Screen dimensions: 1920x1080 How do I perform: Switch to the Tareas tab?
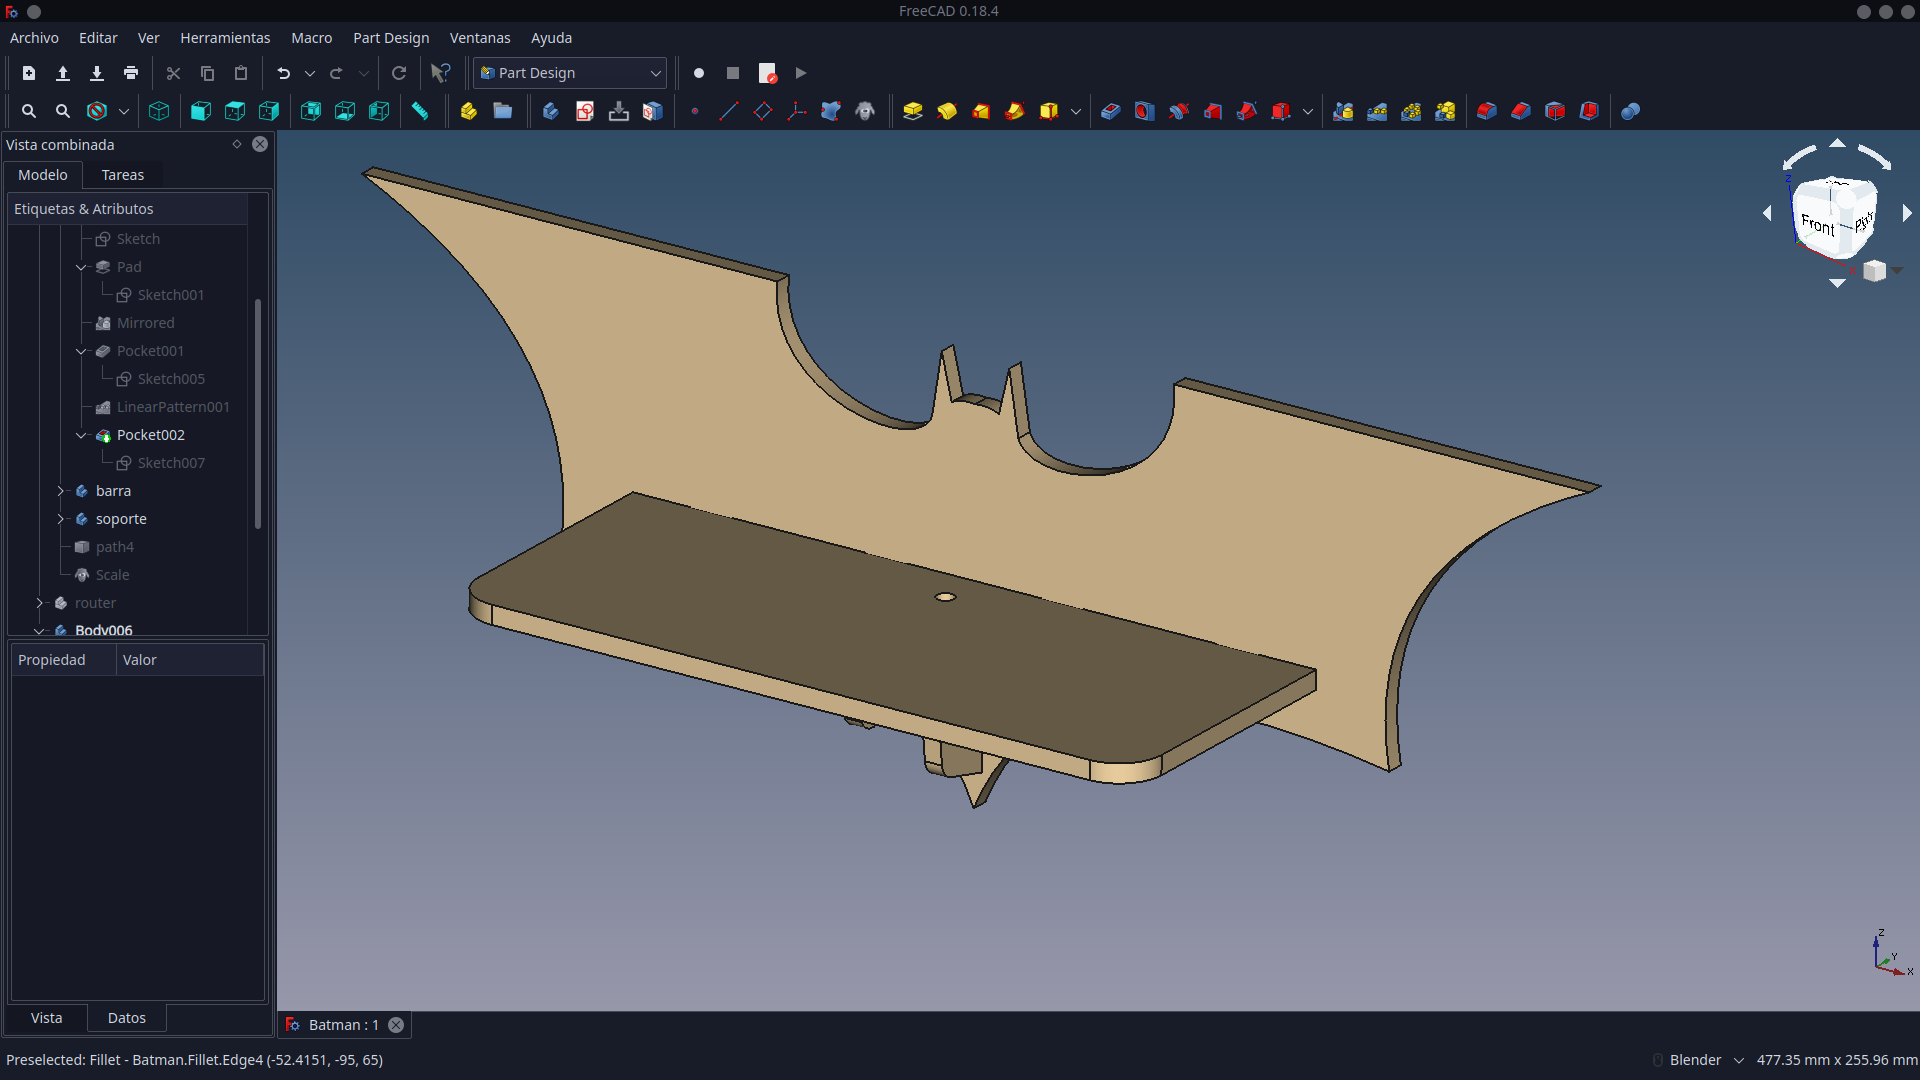click(x=123, y=175)
